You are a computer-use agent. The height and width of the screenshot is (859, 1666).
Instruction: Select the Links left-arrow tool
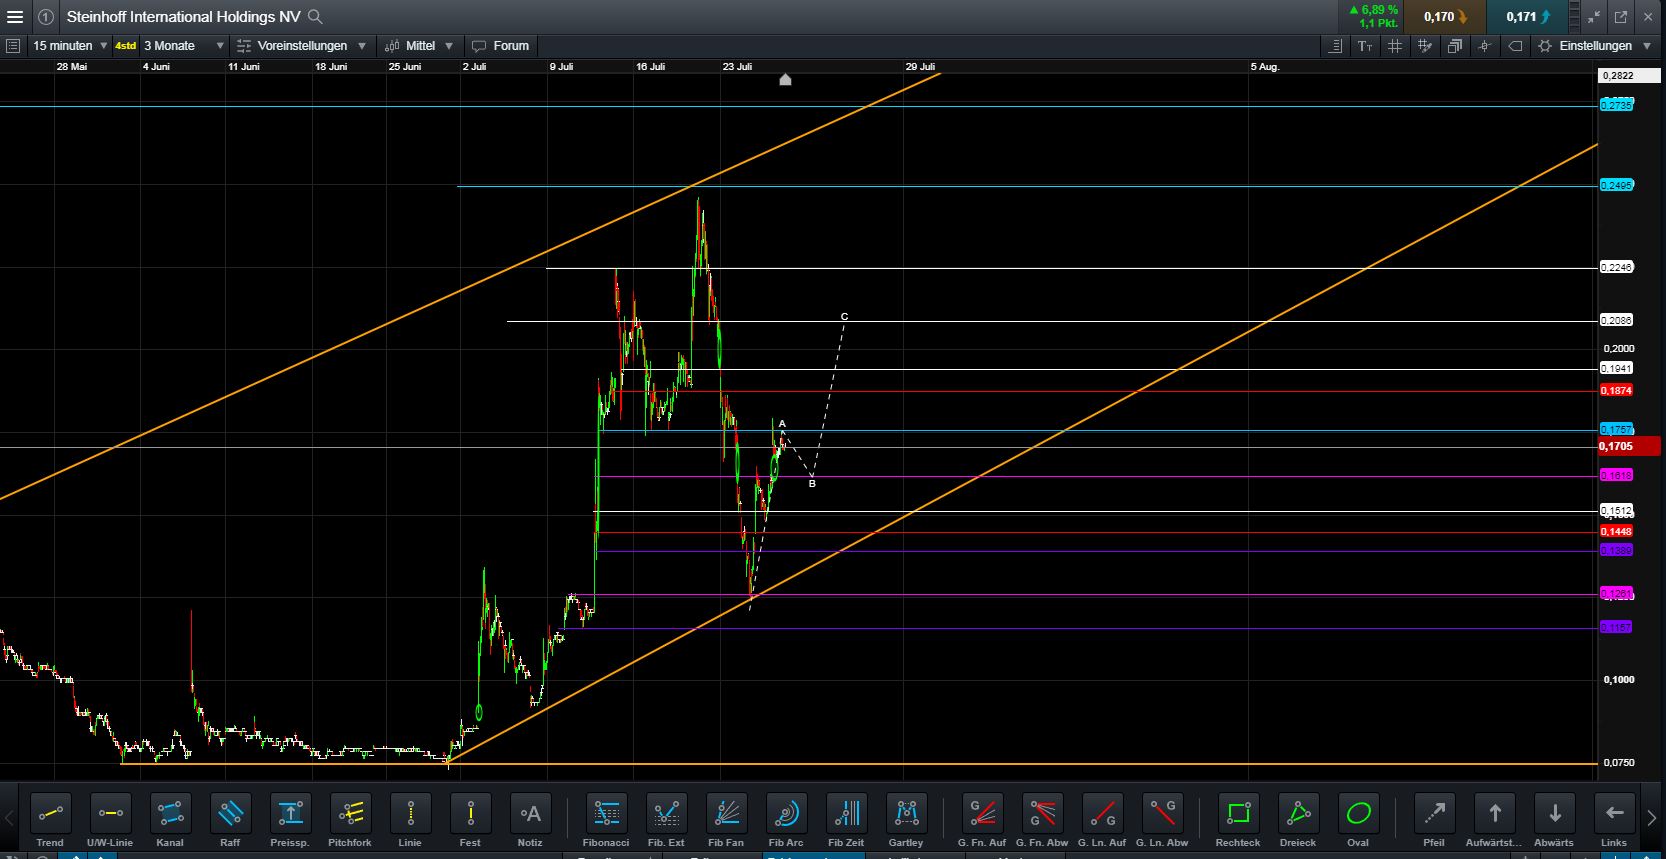(1614, 814)
